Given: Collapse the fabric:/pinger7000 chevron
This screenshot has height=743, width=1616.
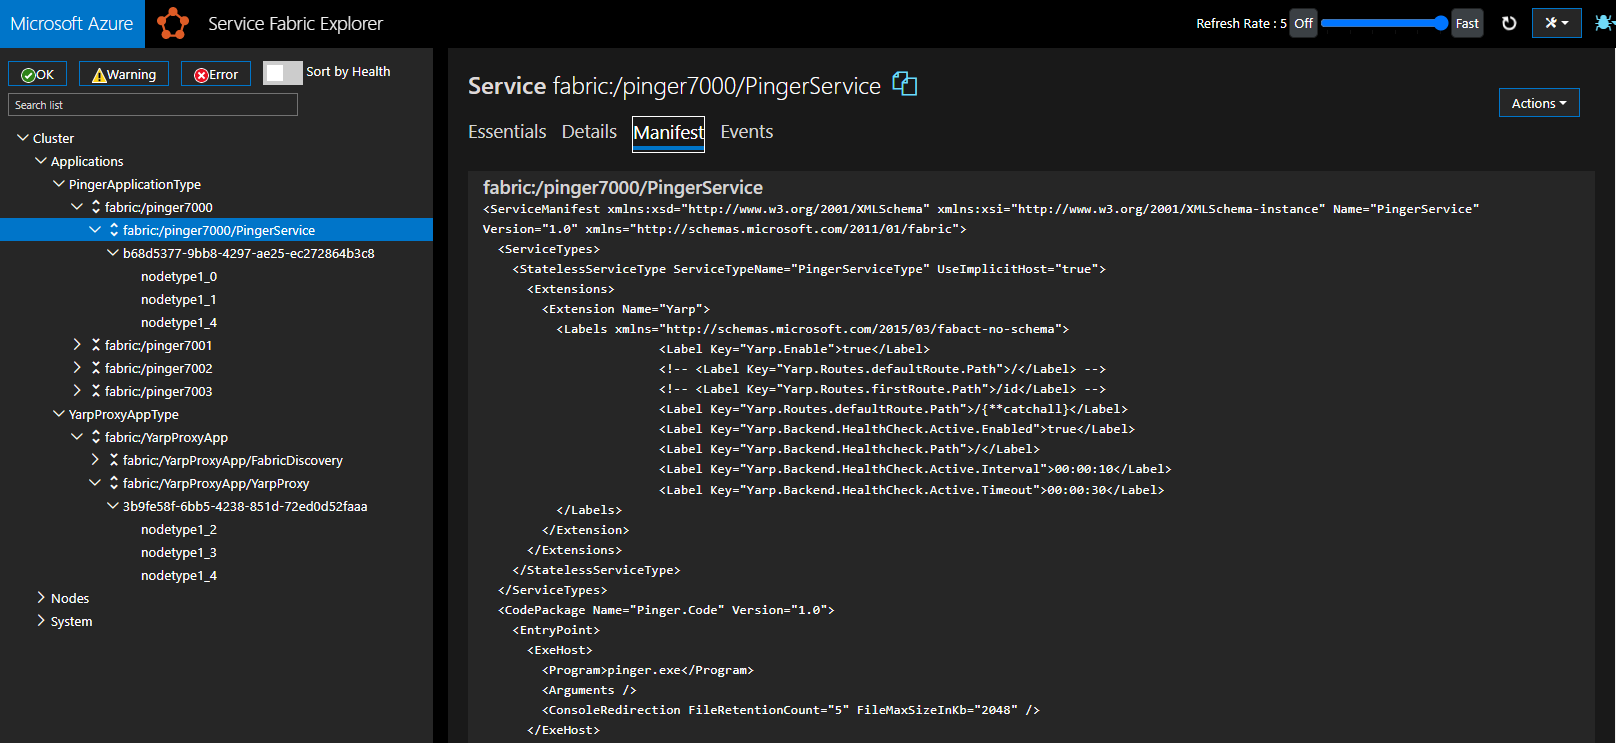Looking at the screenshot, I should tap(77, 206).
